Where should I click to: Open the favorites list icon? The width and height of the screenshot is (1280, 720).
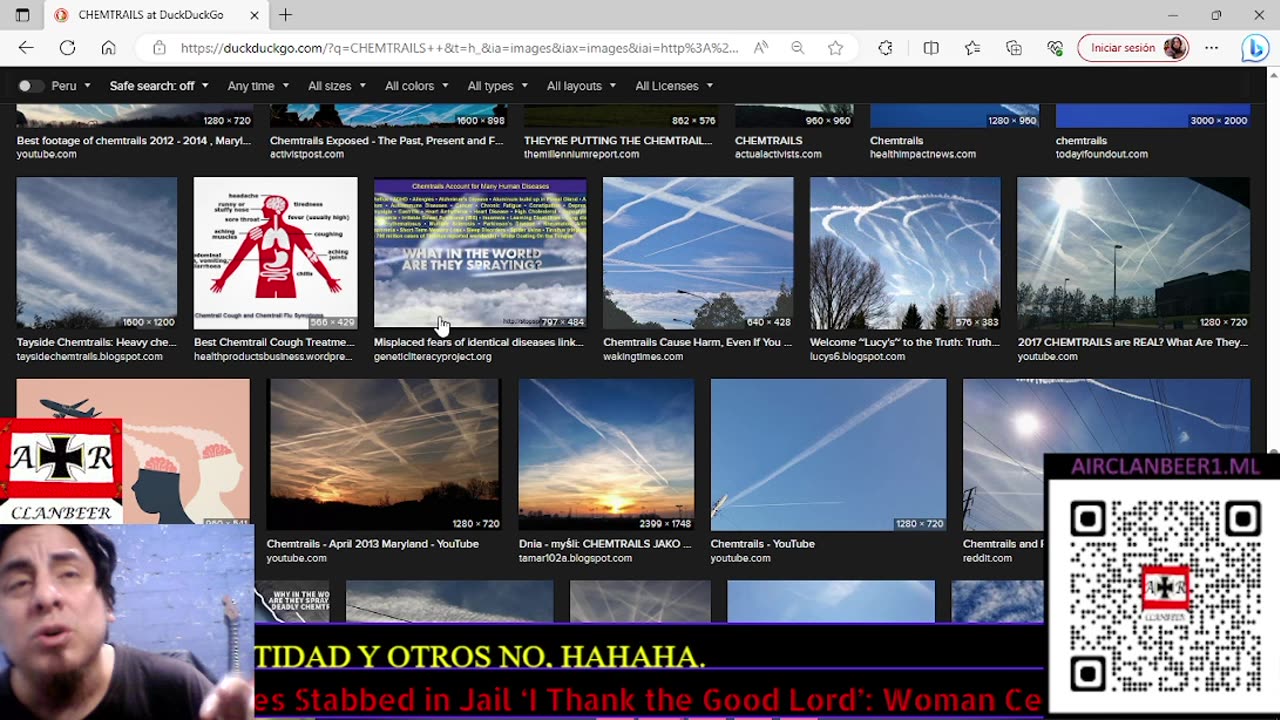point(972,48)
